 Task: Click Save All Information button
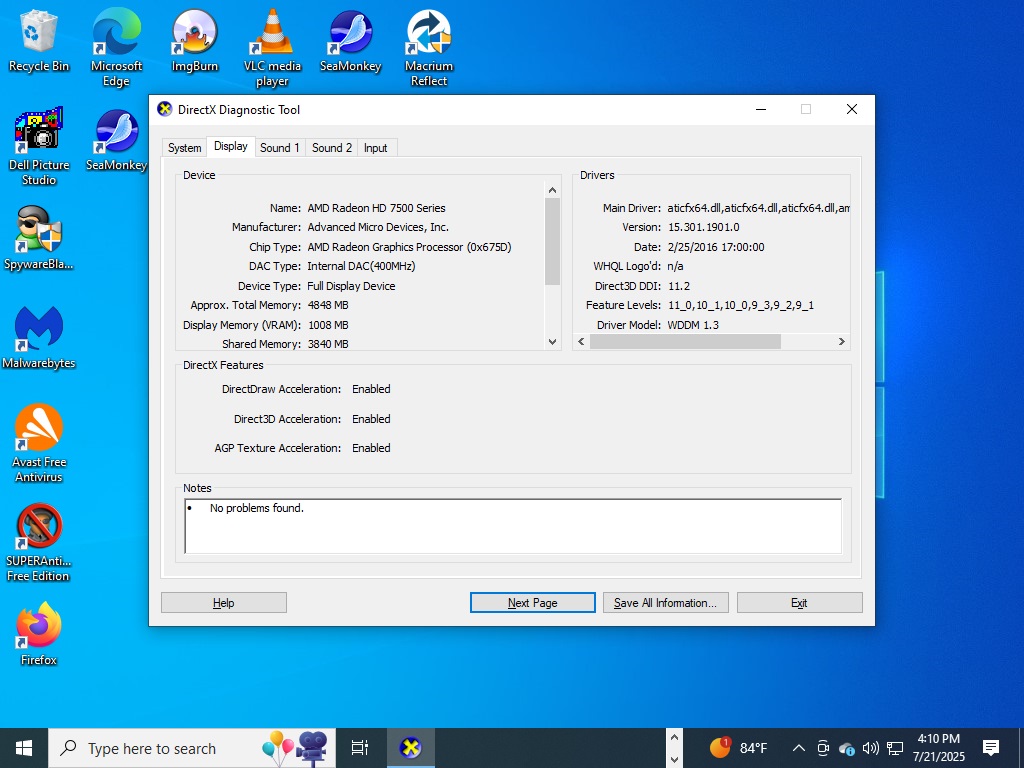[665, 603]
